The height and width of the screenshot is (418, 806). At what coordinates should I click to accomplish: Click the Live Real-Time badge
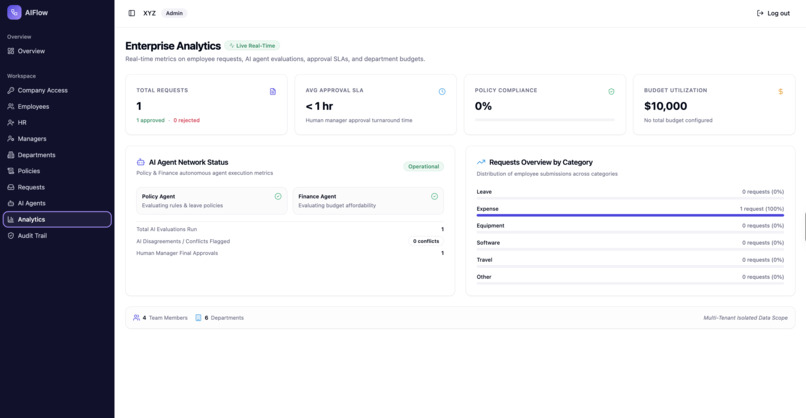pos(252,46)
